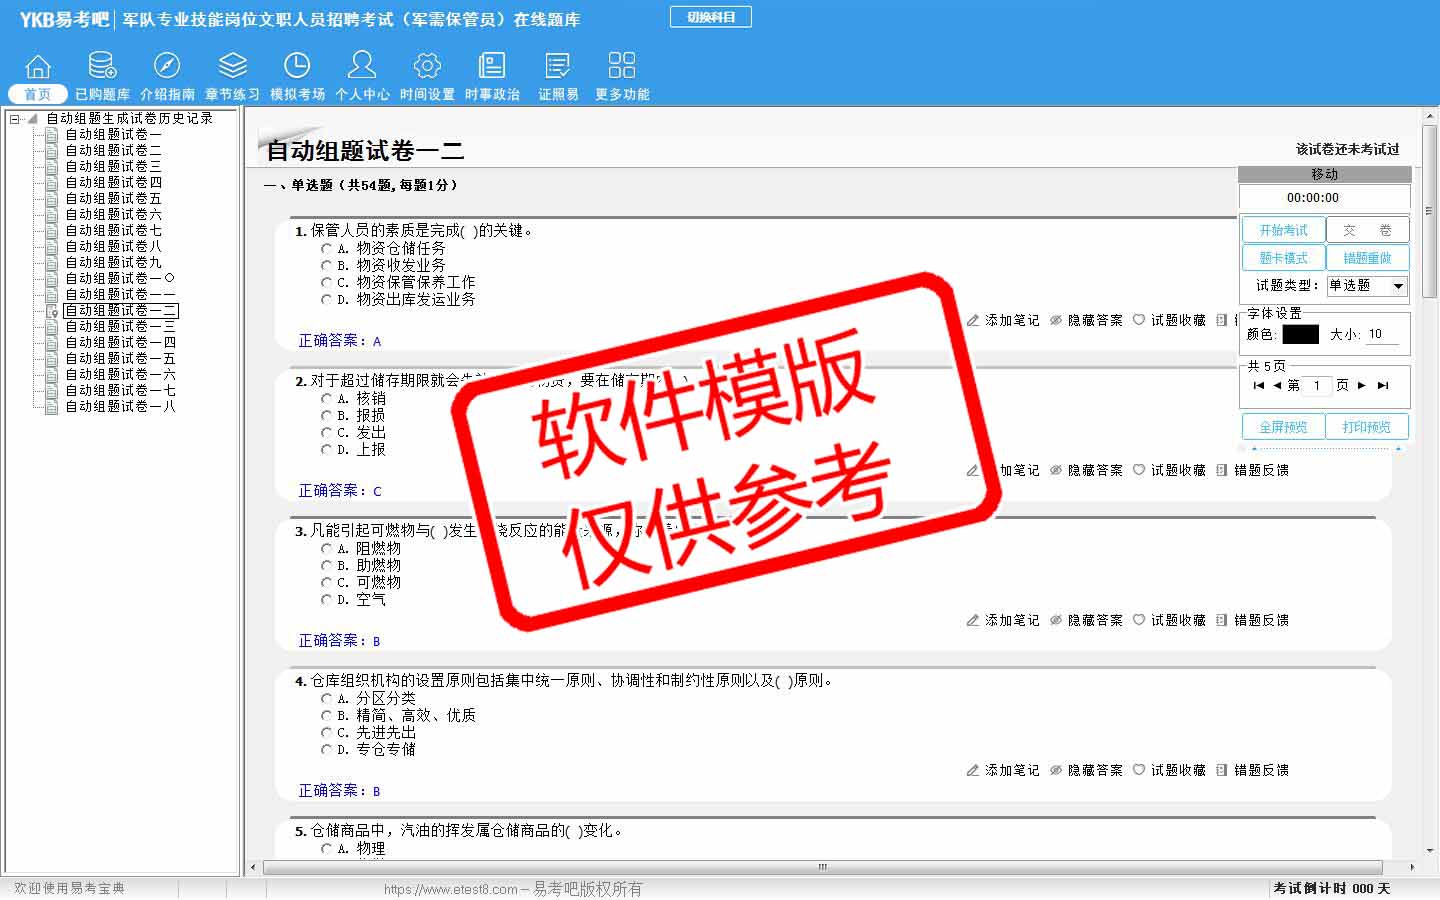Go to 个人中心 user icon
This screenshot has height=900, width=1440.
(x=362, y=67)
